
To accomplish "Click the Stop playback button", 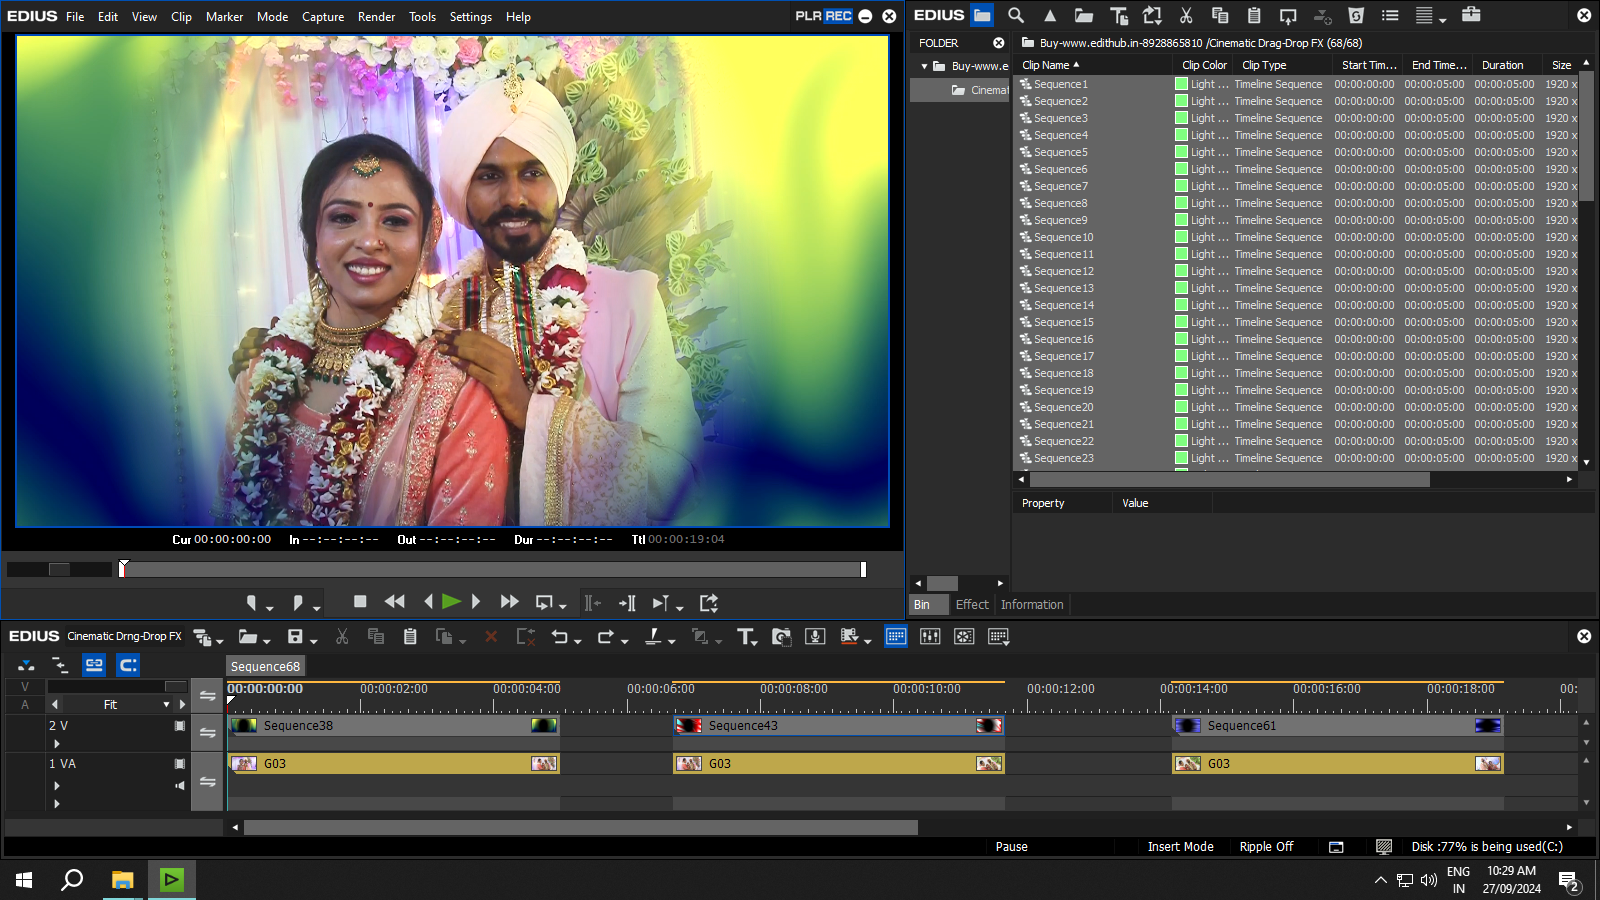I will [360, 602].
